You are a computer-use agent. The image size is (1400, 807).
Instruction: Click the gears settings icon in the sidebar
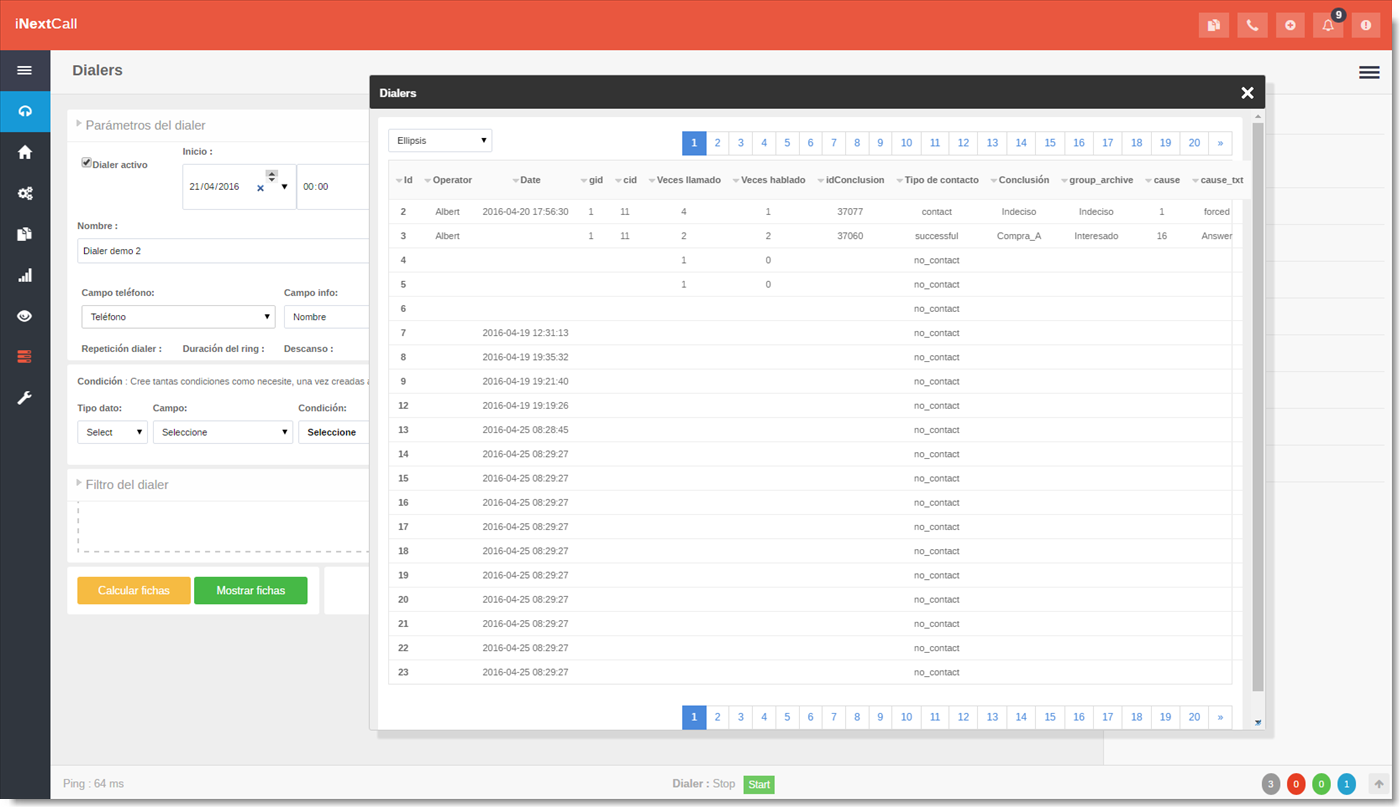tap(25, 193)
